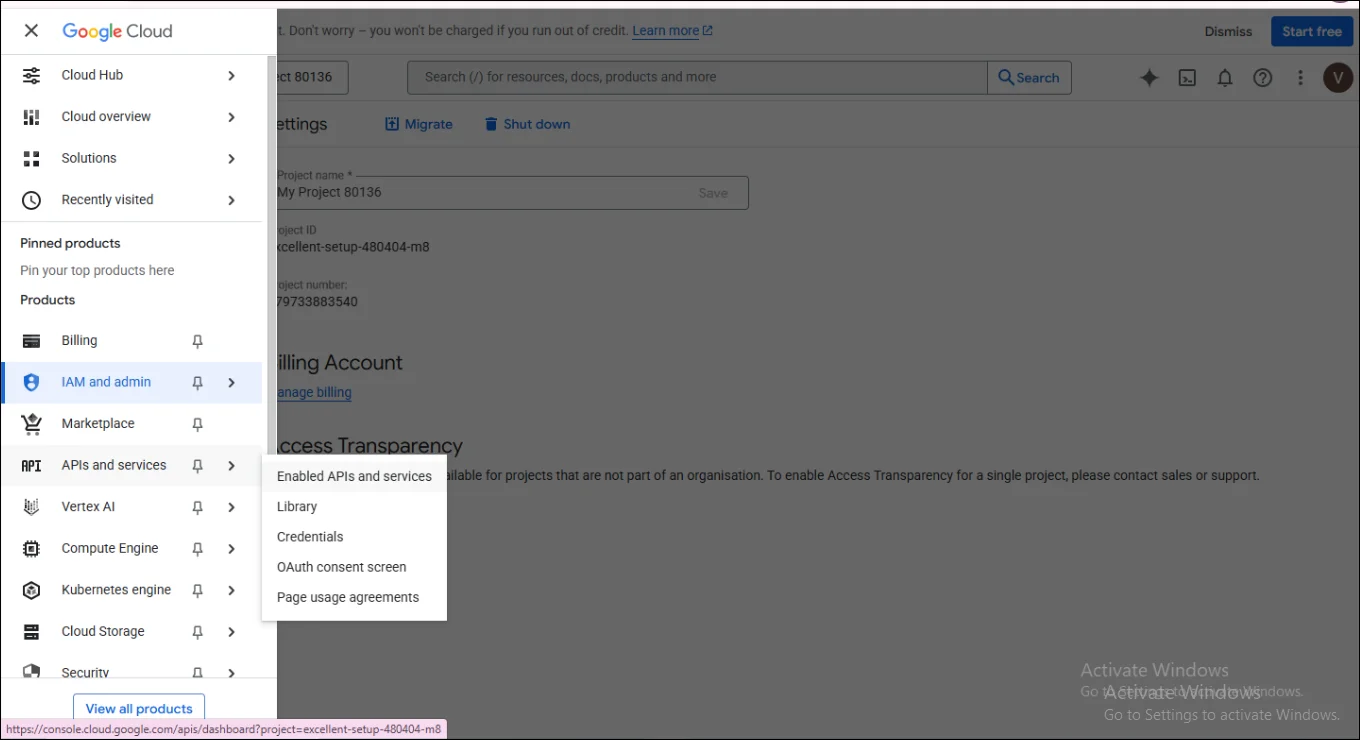Click the Save project name button
Screen dimensions: 1360x740
click(x=713, y=193)
